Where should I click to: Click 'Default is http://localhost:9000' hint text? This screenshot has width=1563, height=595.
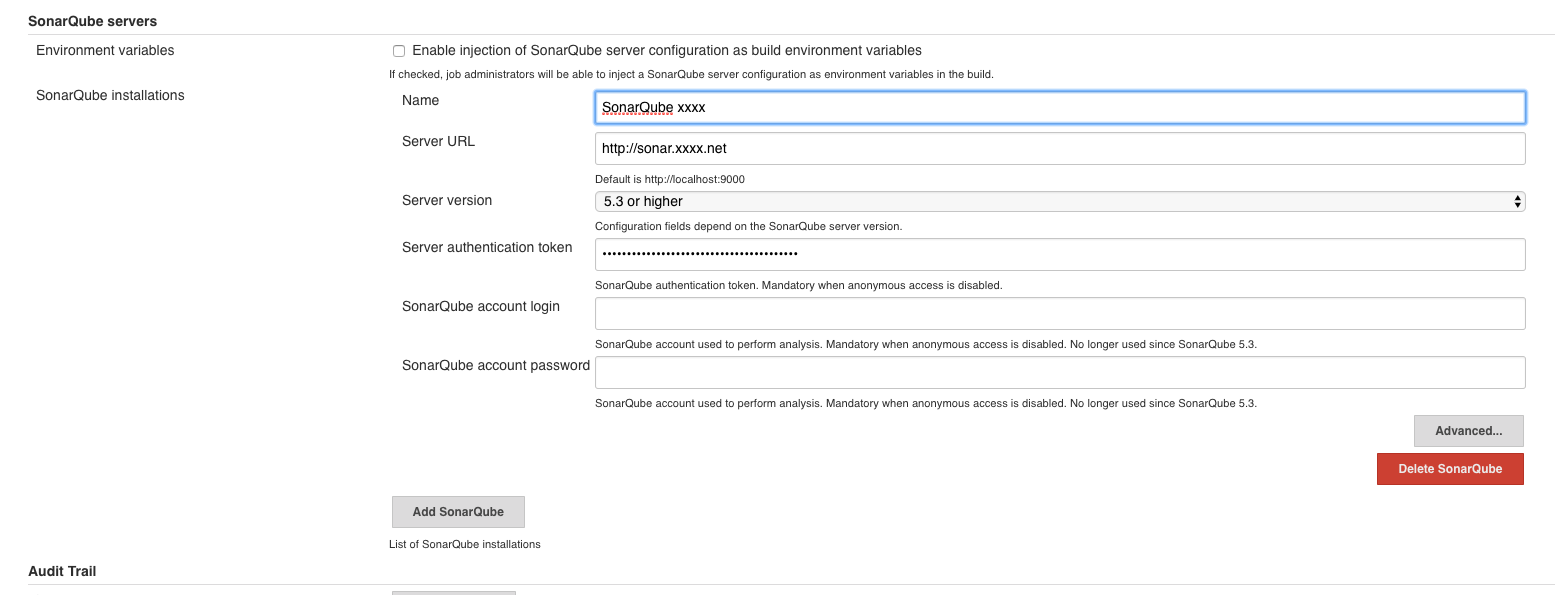[670, 179]
